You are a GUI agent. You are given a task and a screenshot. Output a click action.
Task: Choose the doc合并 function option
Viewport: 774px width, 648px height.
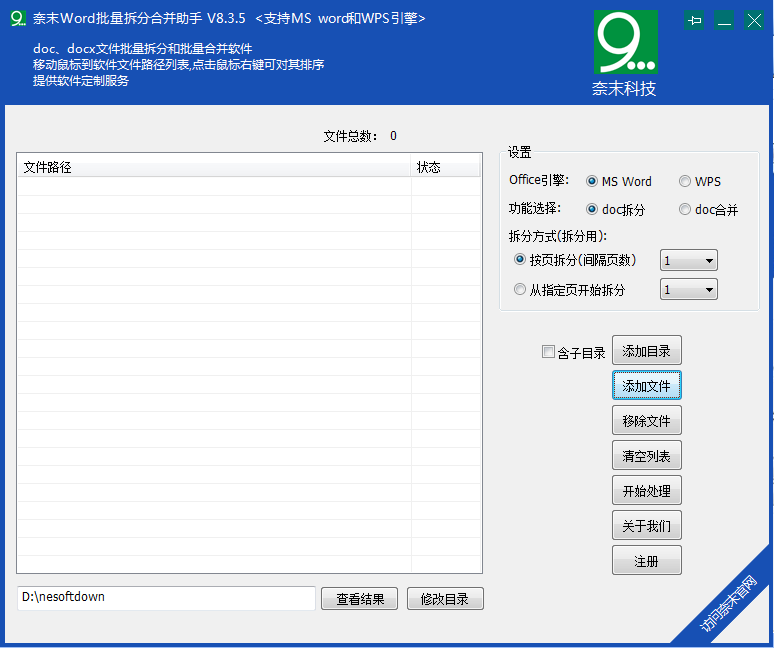click(685, 209)
